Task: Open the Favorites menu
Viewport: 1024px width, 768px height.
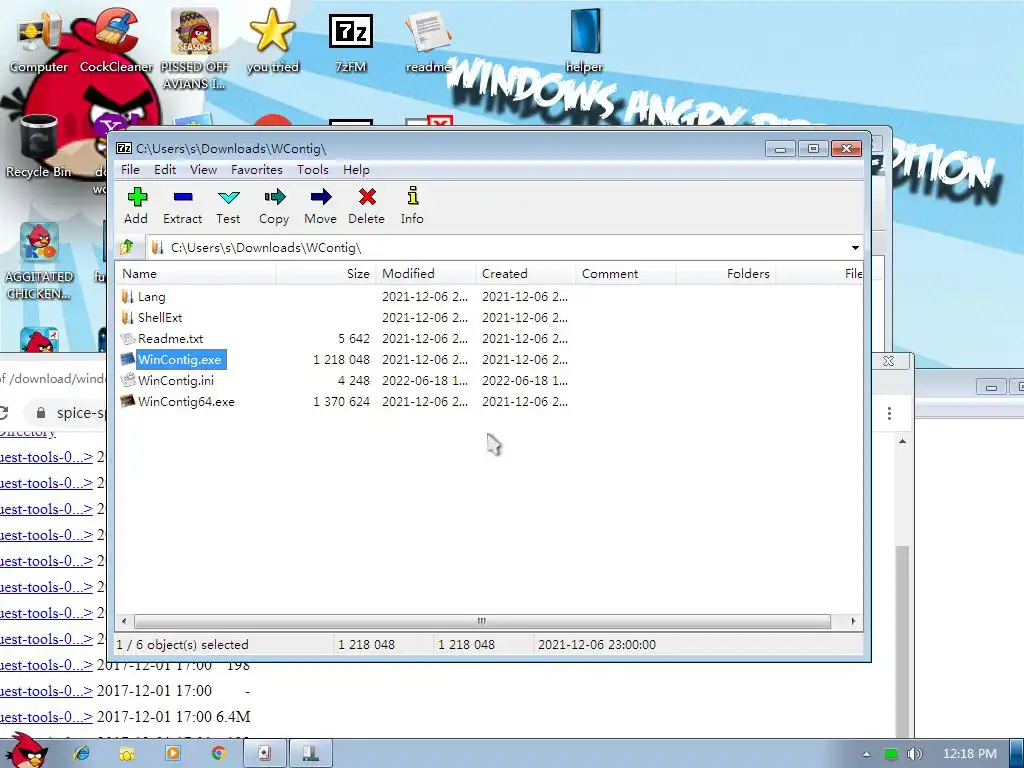Action: (x=257, y=170)
